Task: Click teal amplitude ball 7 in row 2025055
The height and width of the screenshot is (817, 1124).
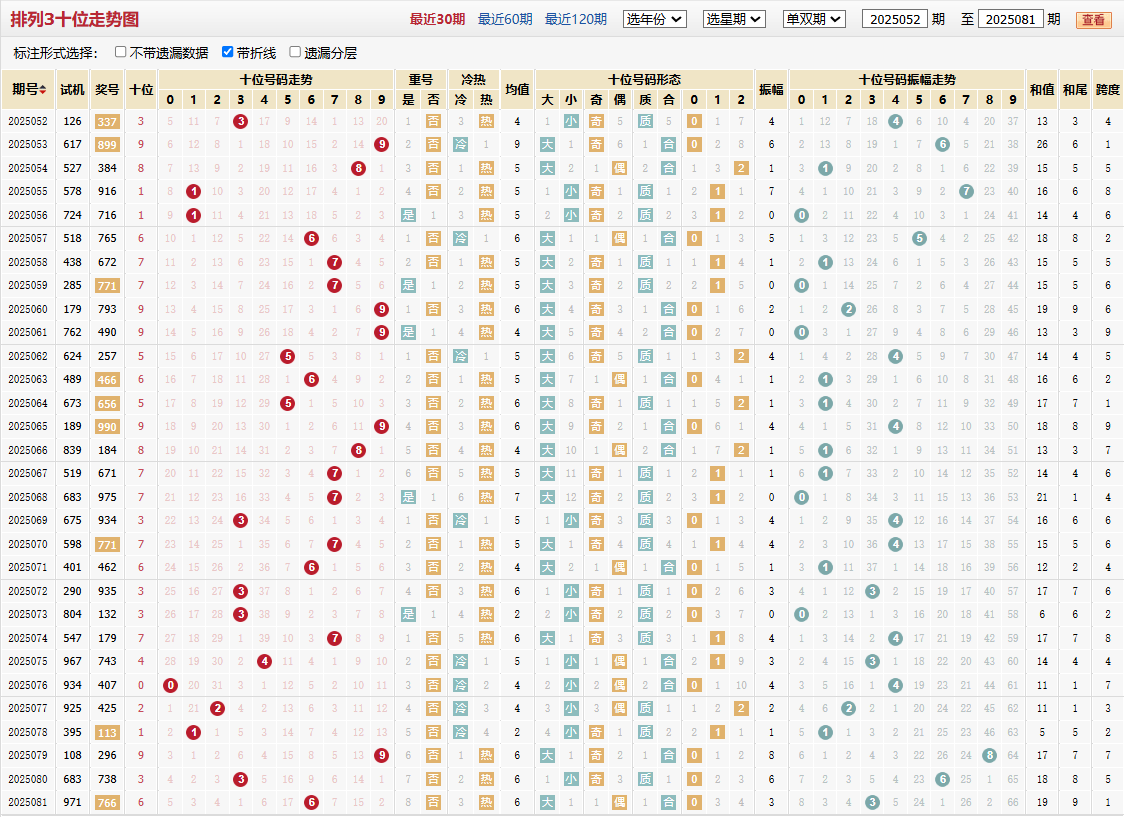Action: point(966,191)
